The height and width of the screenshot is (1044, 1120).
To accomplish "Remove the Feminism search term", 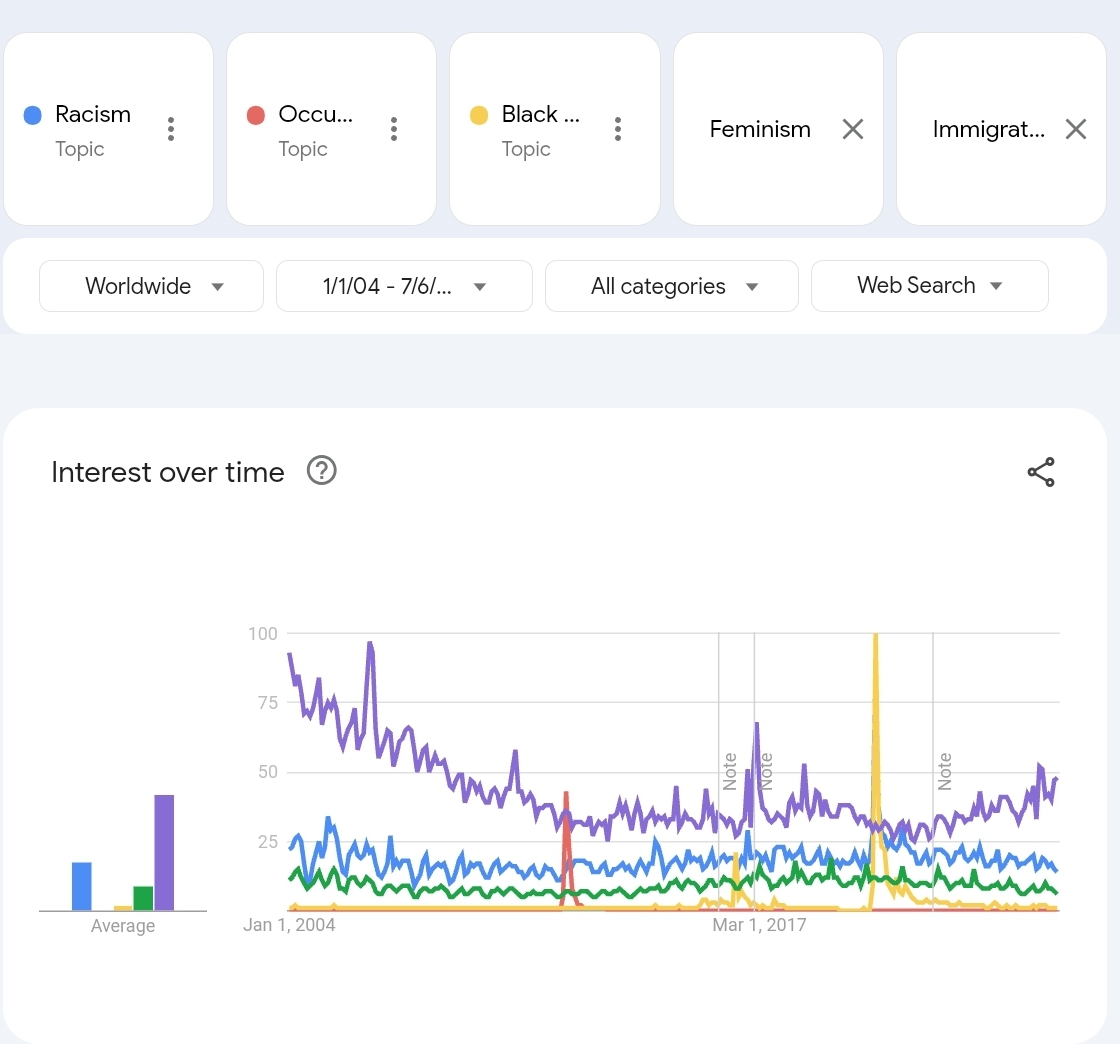I will tap(853, 129).
